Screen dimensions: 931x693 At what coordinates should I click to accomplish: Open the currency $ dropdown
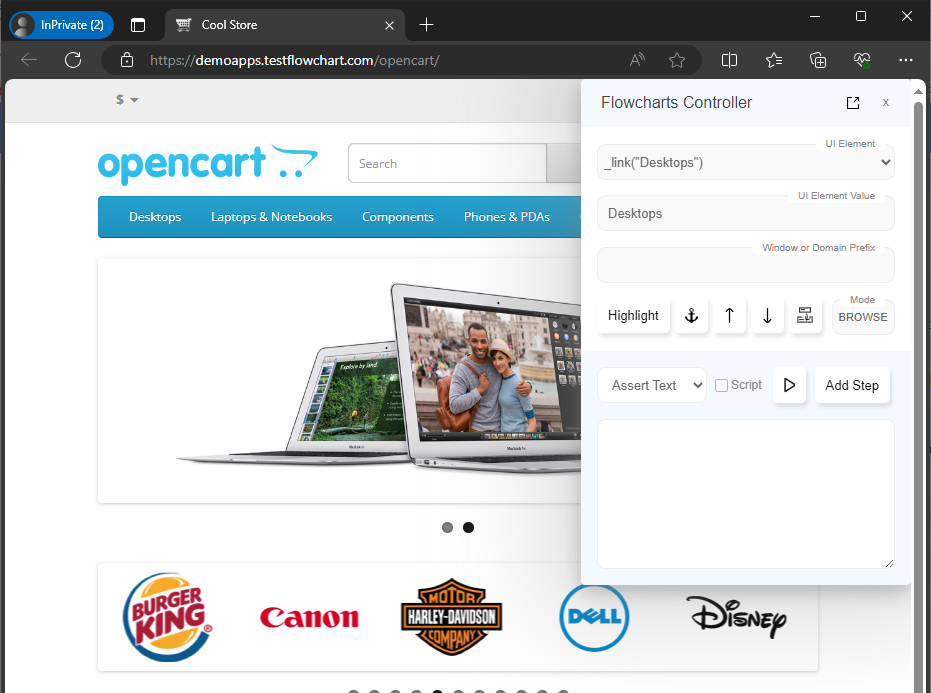pos(127,100)
